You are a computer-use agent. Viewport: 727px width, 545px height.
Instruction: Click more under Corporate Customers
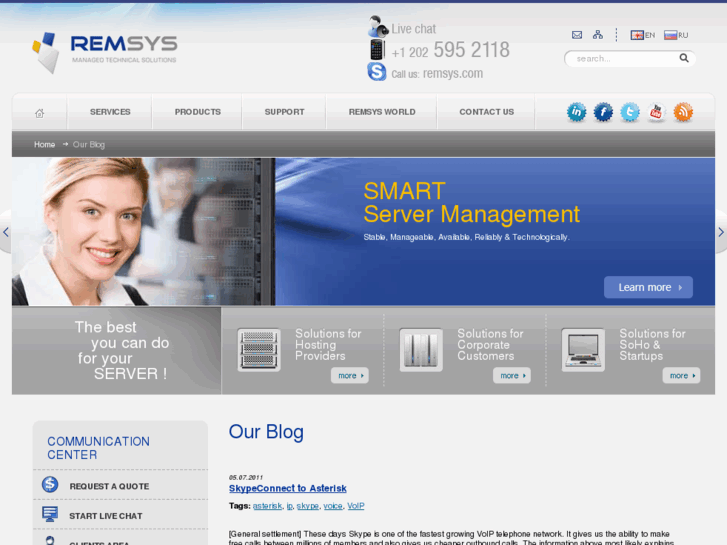pos(512,376)
